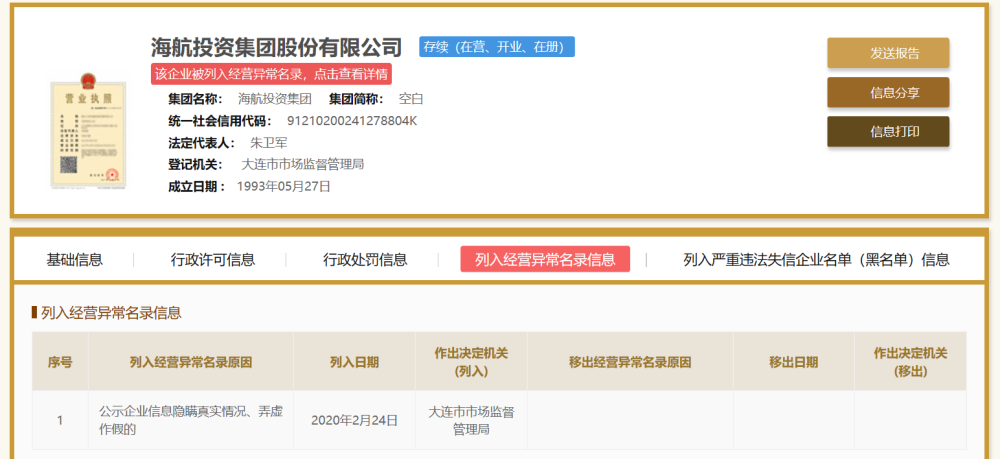Open the 列入严重违法失信企业名单 blacklist tab
The image size is (1000, 459).
(x=816, y=259)
